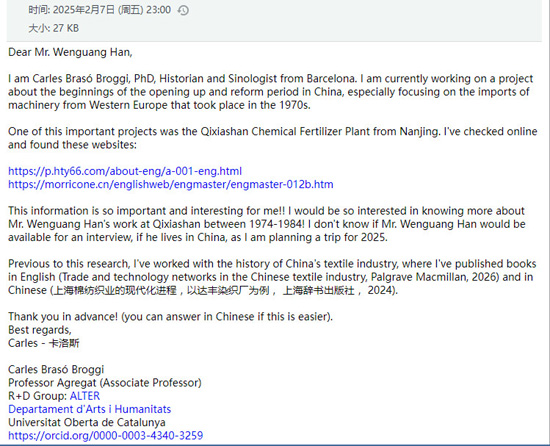Click the clock history icon beside 23:00
This screenshot has height=446, width=550.
tap(183, 11)
